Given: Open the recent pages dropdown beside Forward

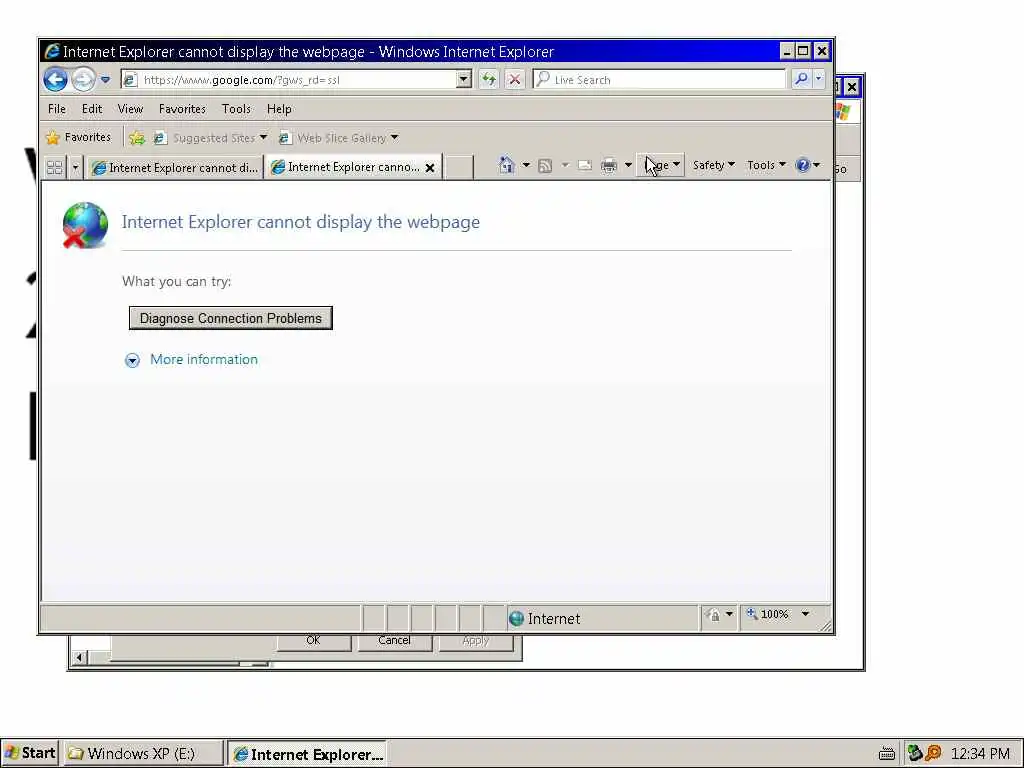Looking at the screenshot, I should click(105, 80).
